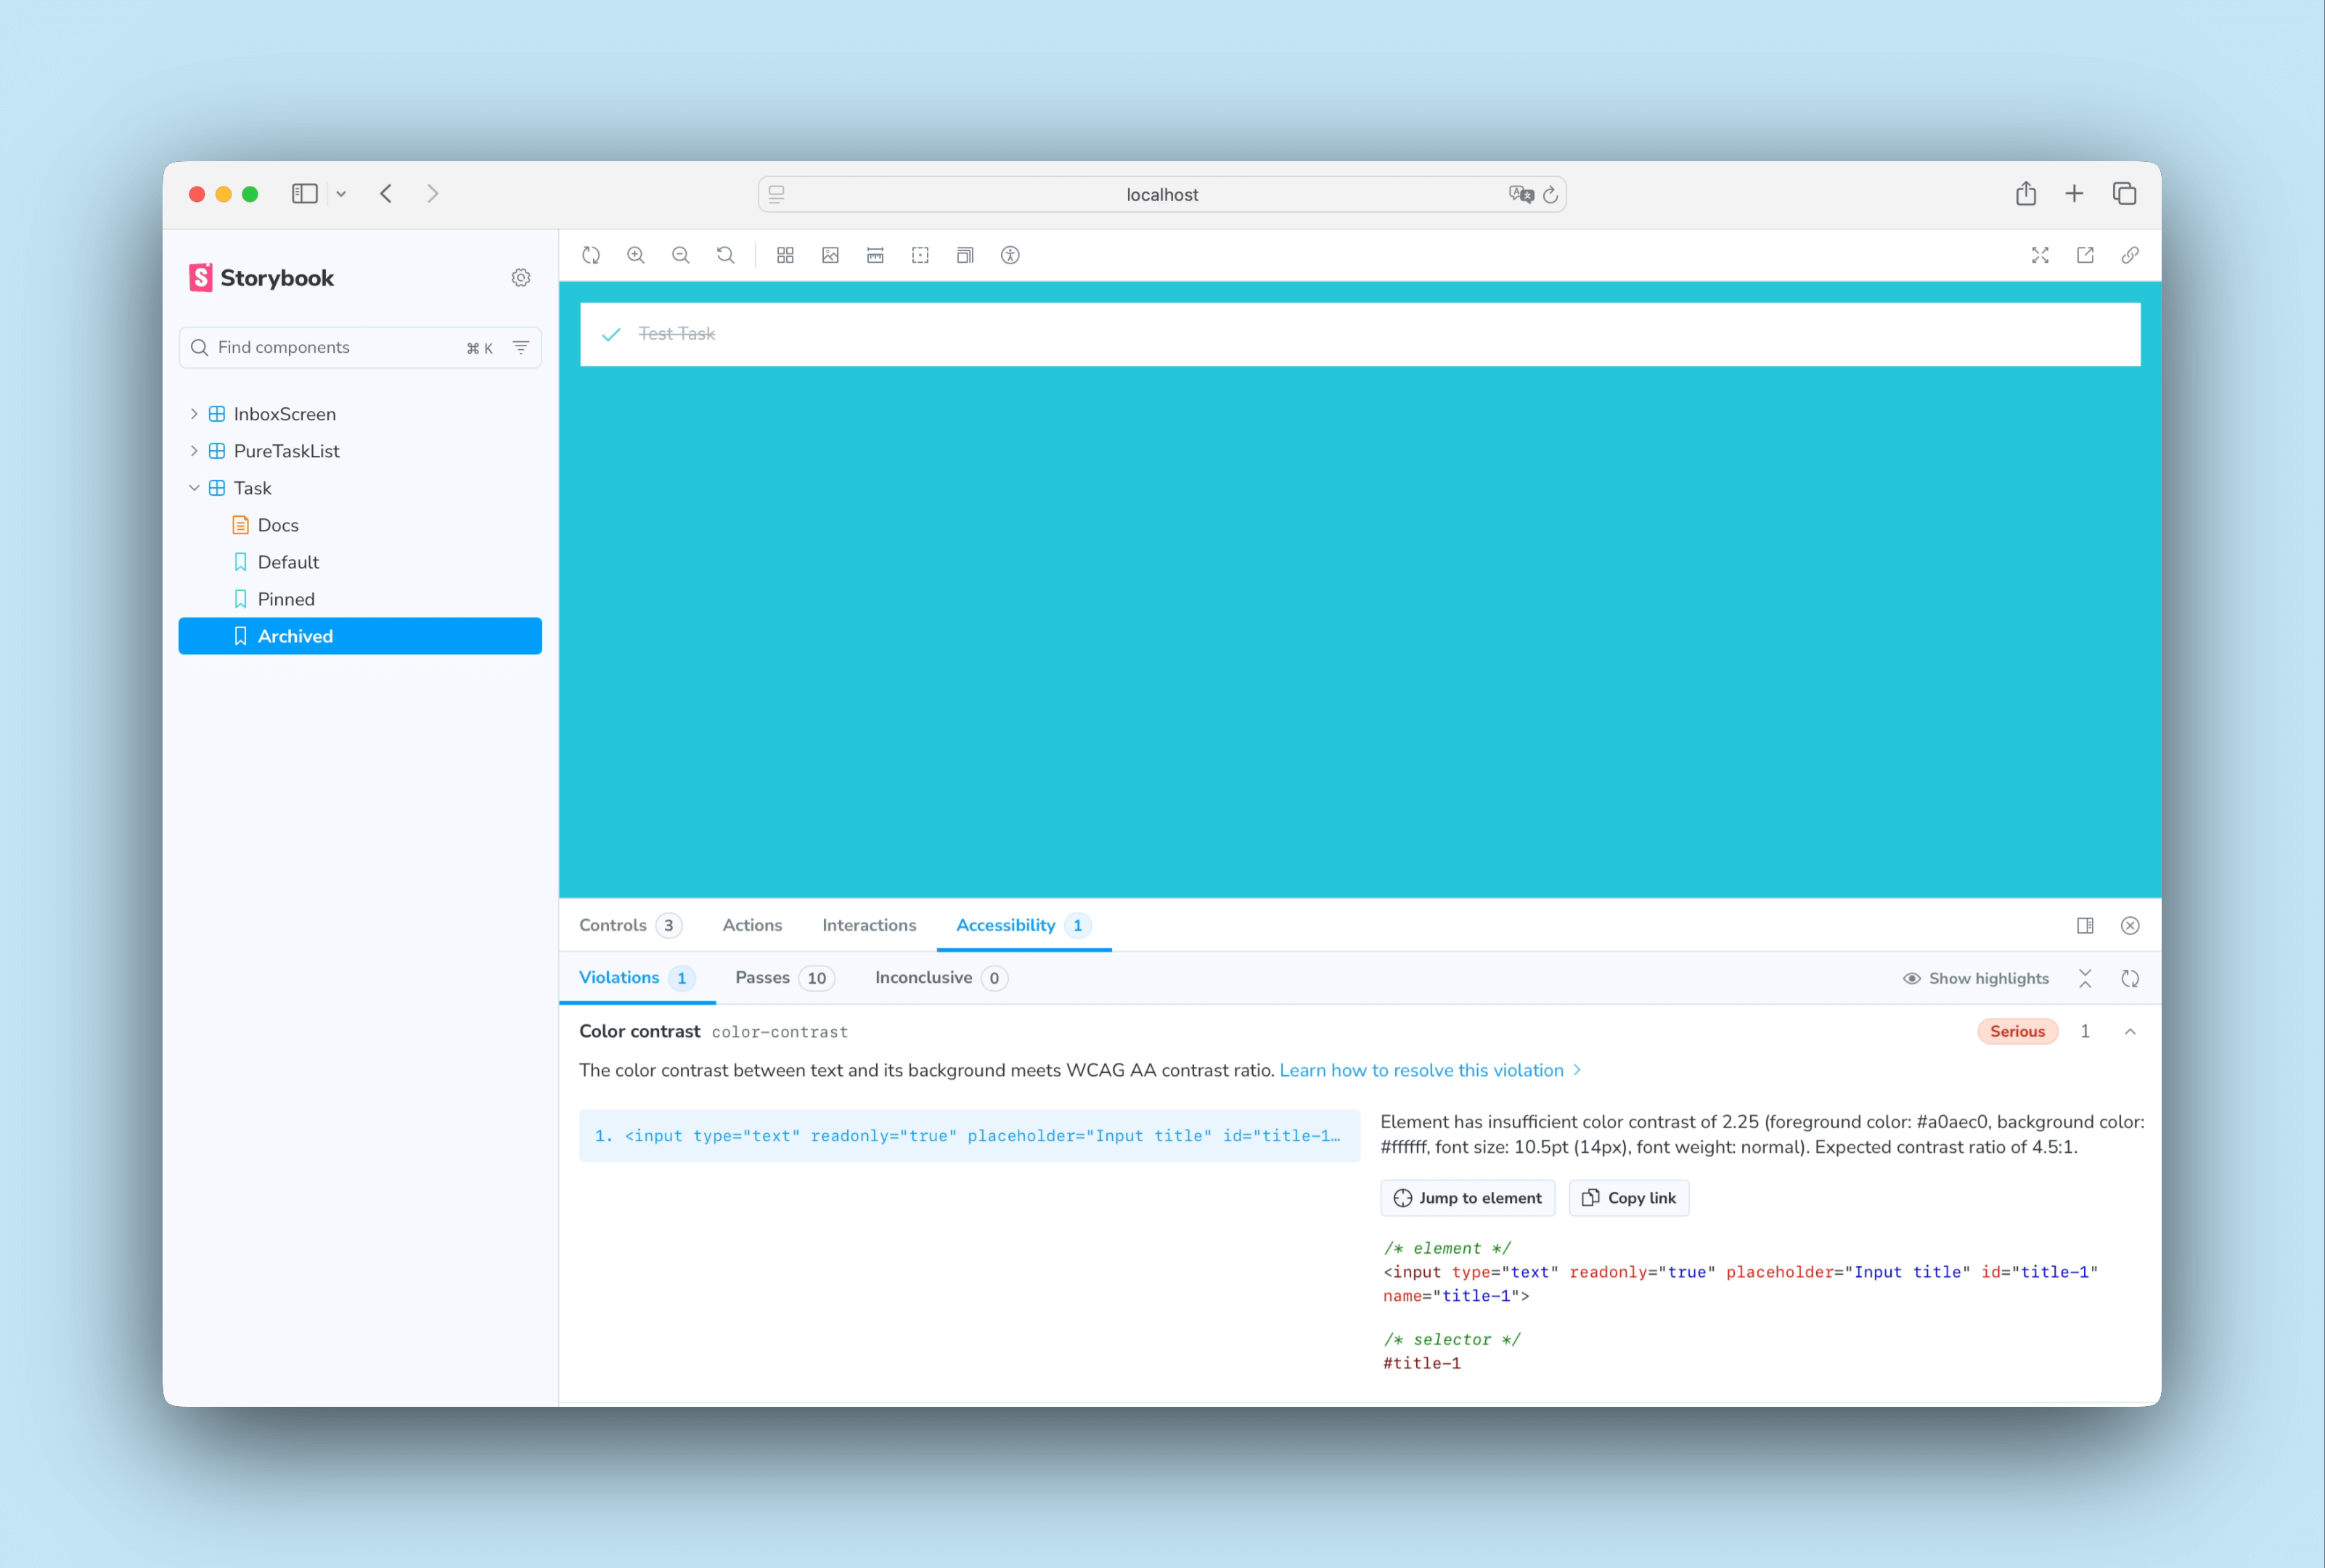Toggle the grid view toolbar icon
Screen dimensions: 2325x1568
tap(785, 255)
